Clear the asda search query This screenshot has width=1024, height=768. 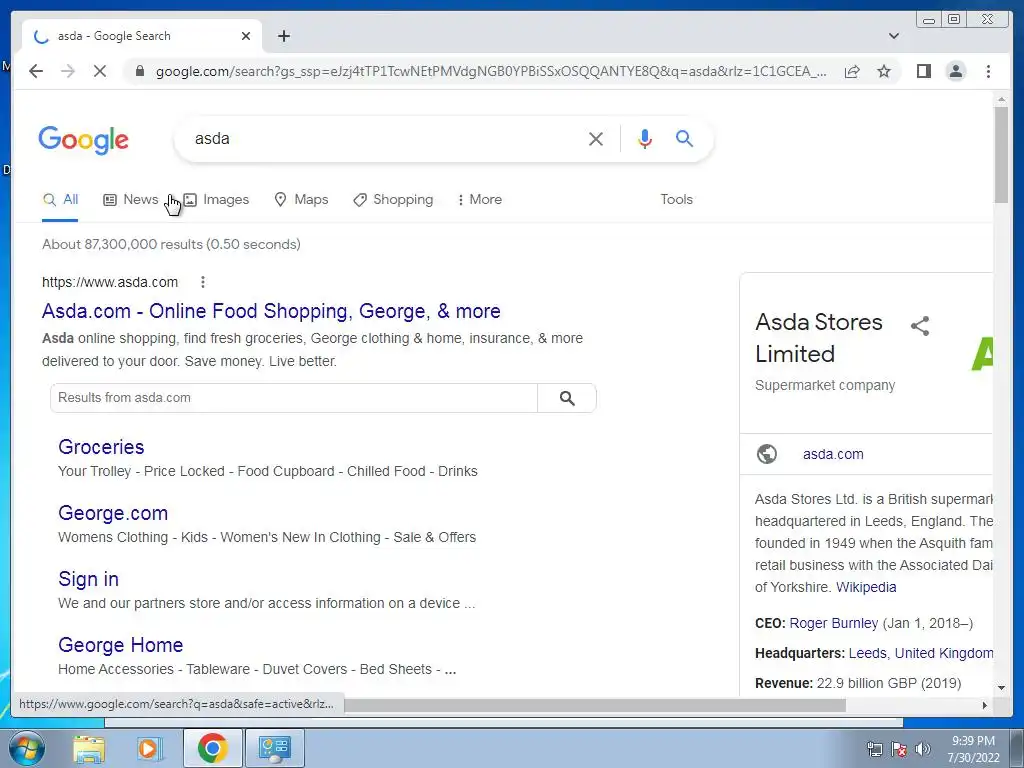pyautogui.click(x=596, y=138)
